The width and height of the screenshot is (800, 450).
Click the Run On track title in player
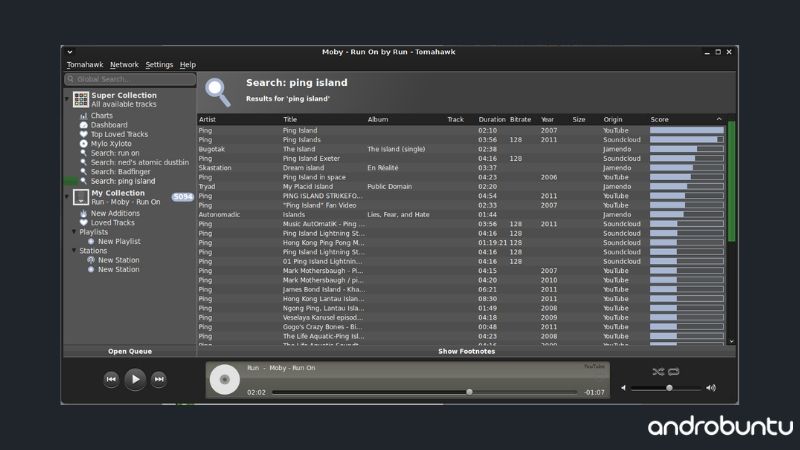click(x=304, y=368)
